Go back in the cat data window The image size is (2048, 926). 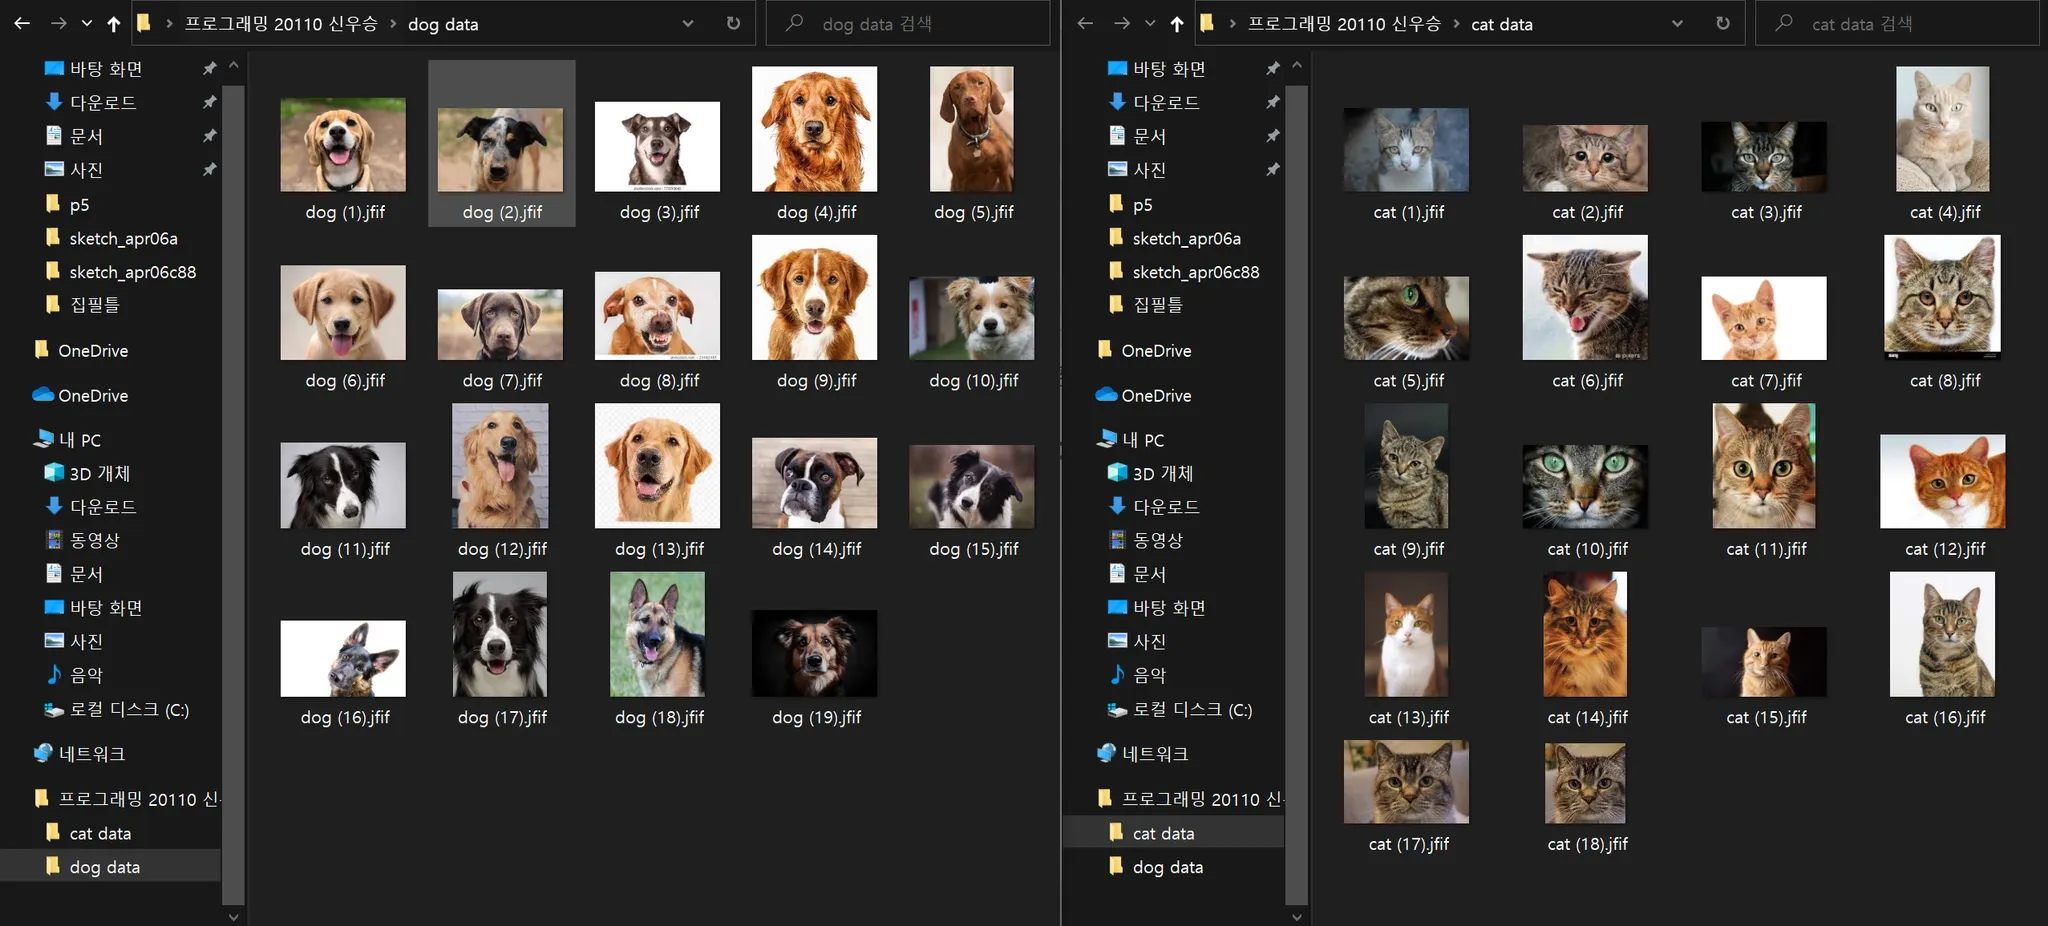coord(1085,24)
